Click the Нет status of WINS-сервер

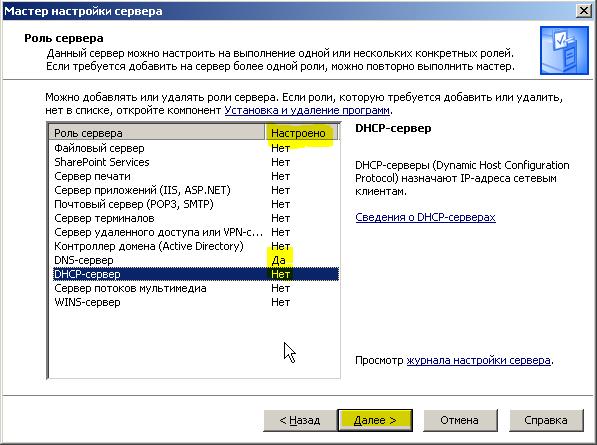click(x=281, y=302)
